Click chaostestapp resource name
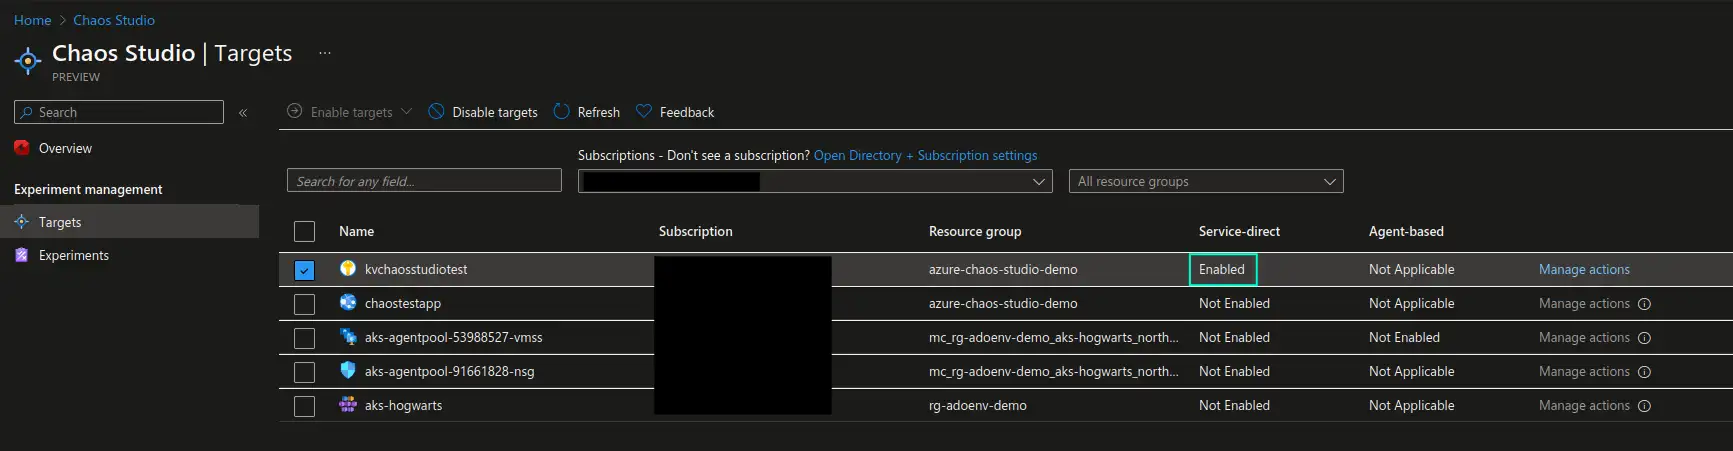Image resolution: width=1733 pixels, height=451 pixels. coord(403,303)
